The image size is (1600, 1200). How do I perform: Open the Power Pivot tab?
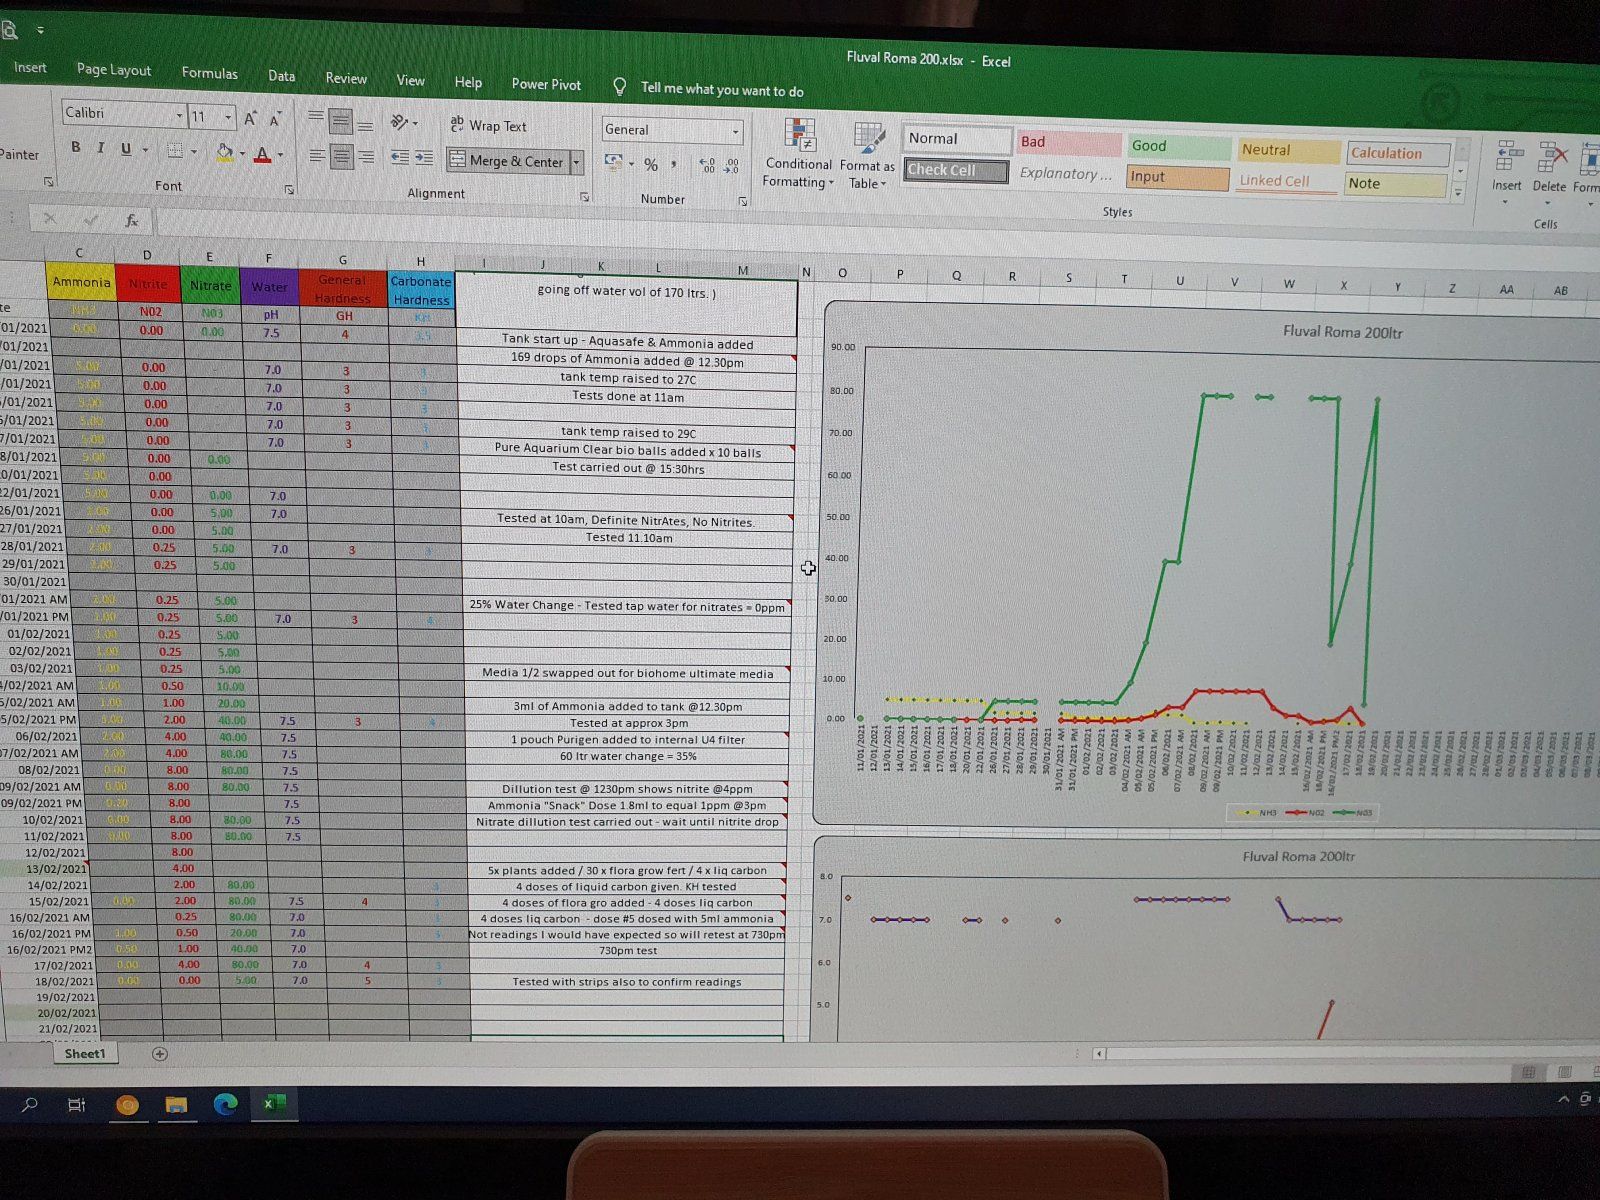click(546, 85)
